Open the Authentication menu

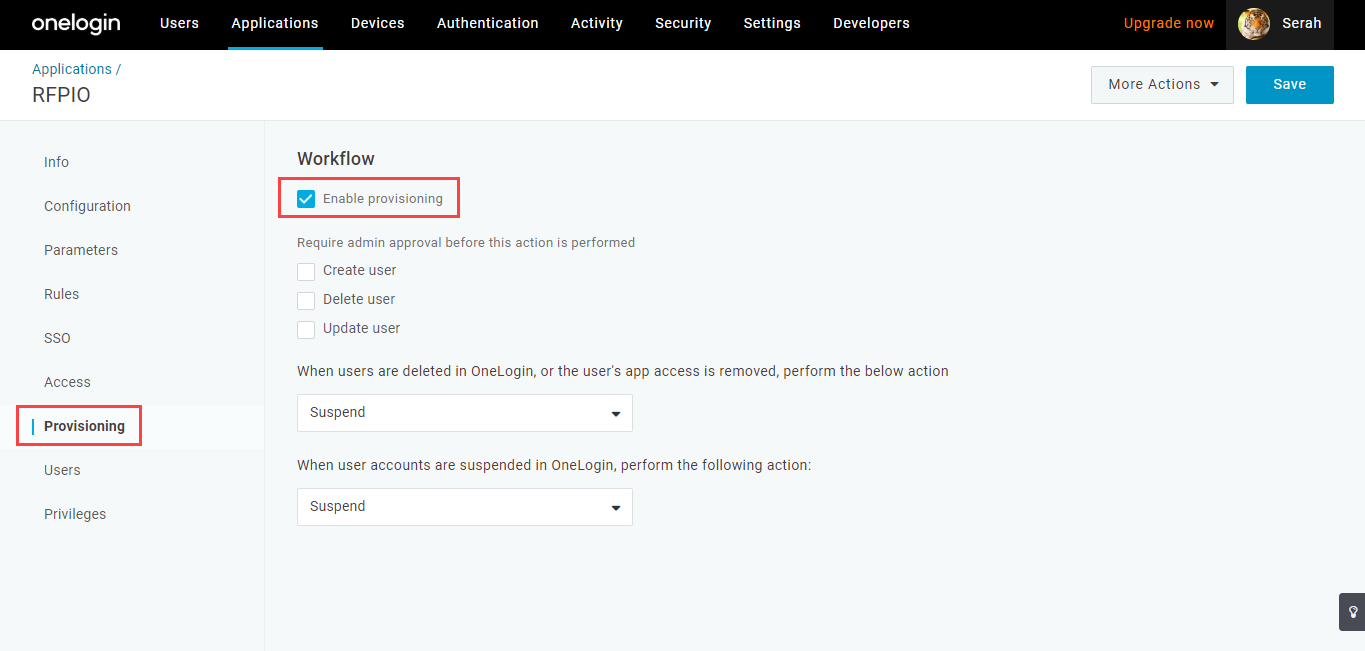(488, 23)
